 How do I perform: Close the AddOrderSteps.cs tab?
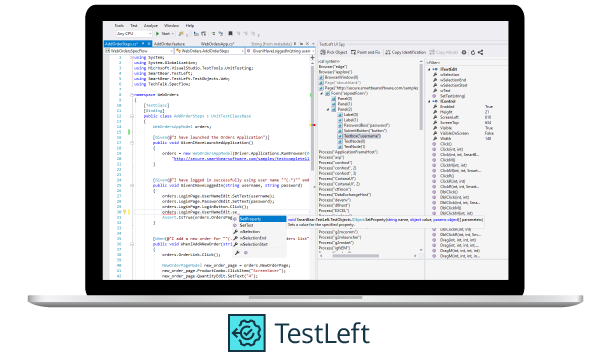pyautogui.click(x=149, y=44)
